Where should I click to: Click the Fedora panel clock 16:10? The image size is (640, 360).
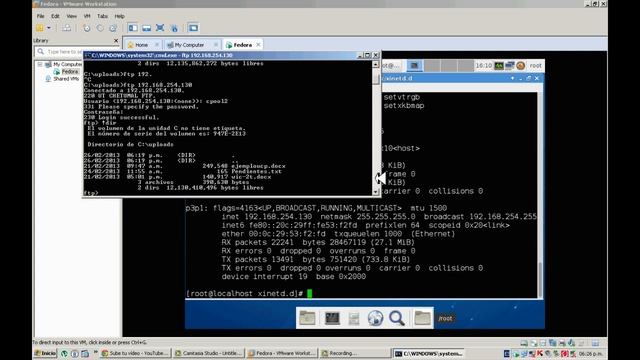point(484,65)
